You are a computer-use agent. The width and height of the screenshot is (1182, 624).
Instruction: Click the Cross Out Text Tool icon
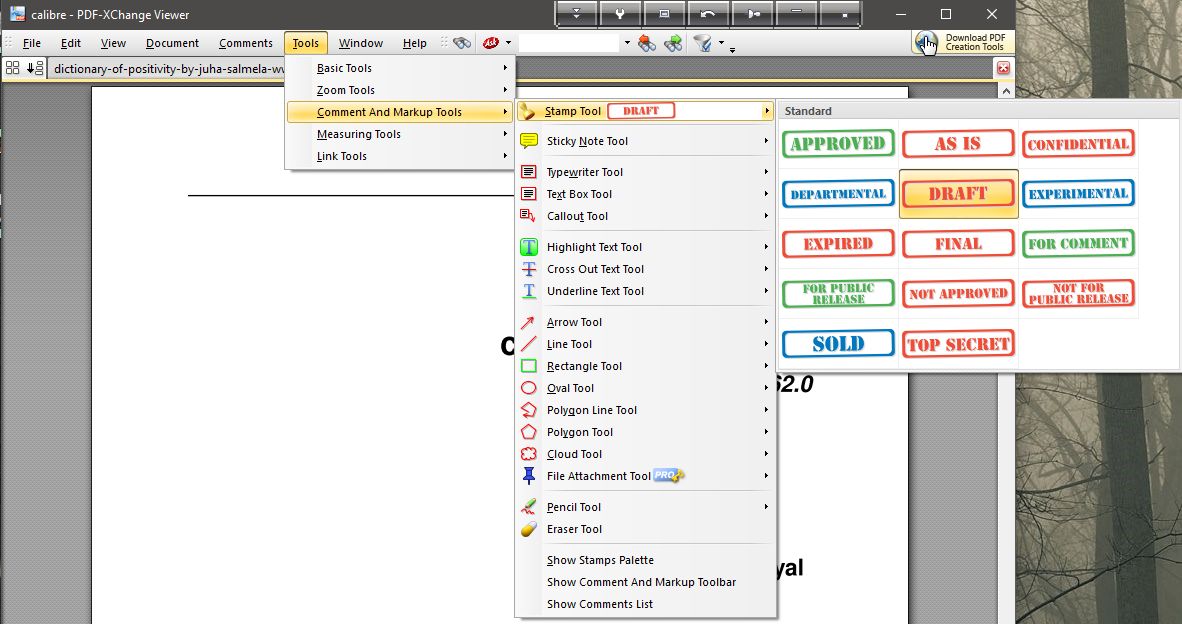[x=528, y=269]
